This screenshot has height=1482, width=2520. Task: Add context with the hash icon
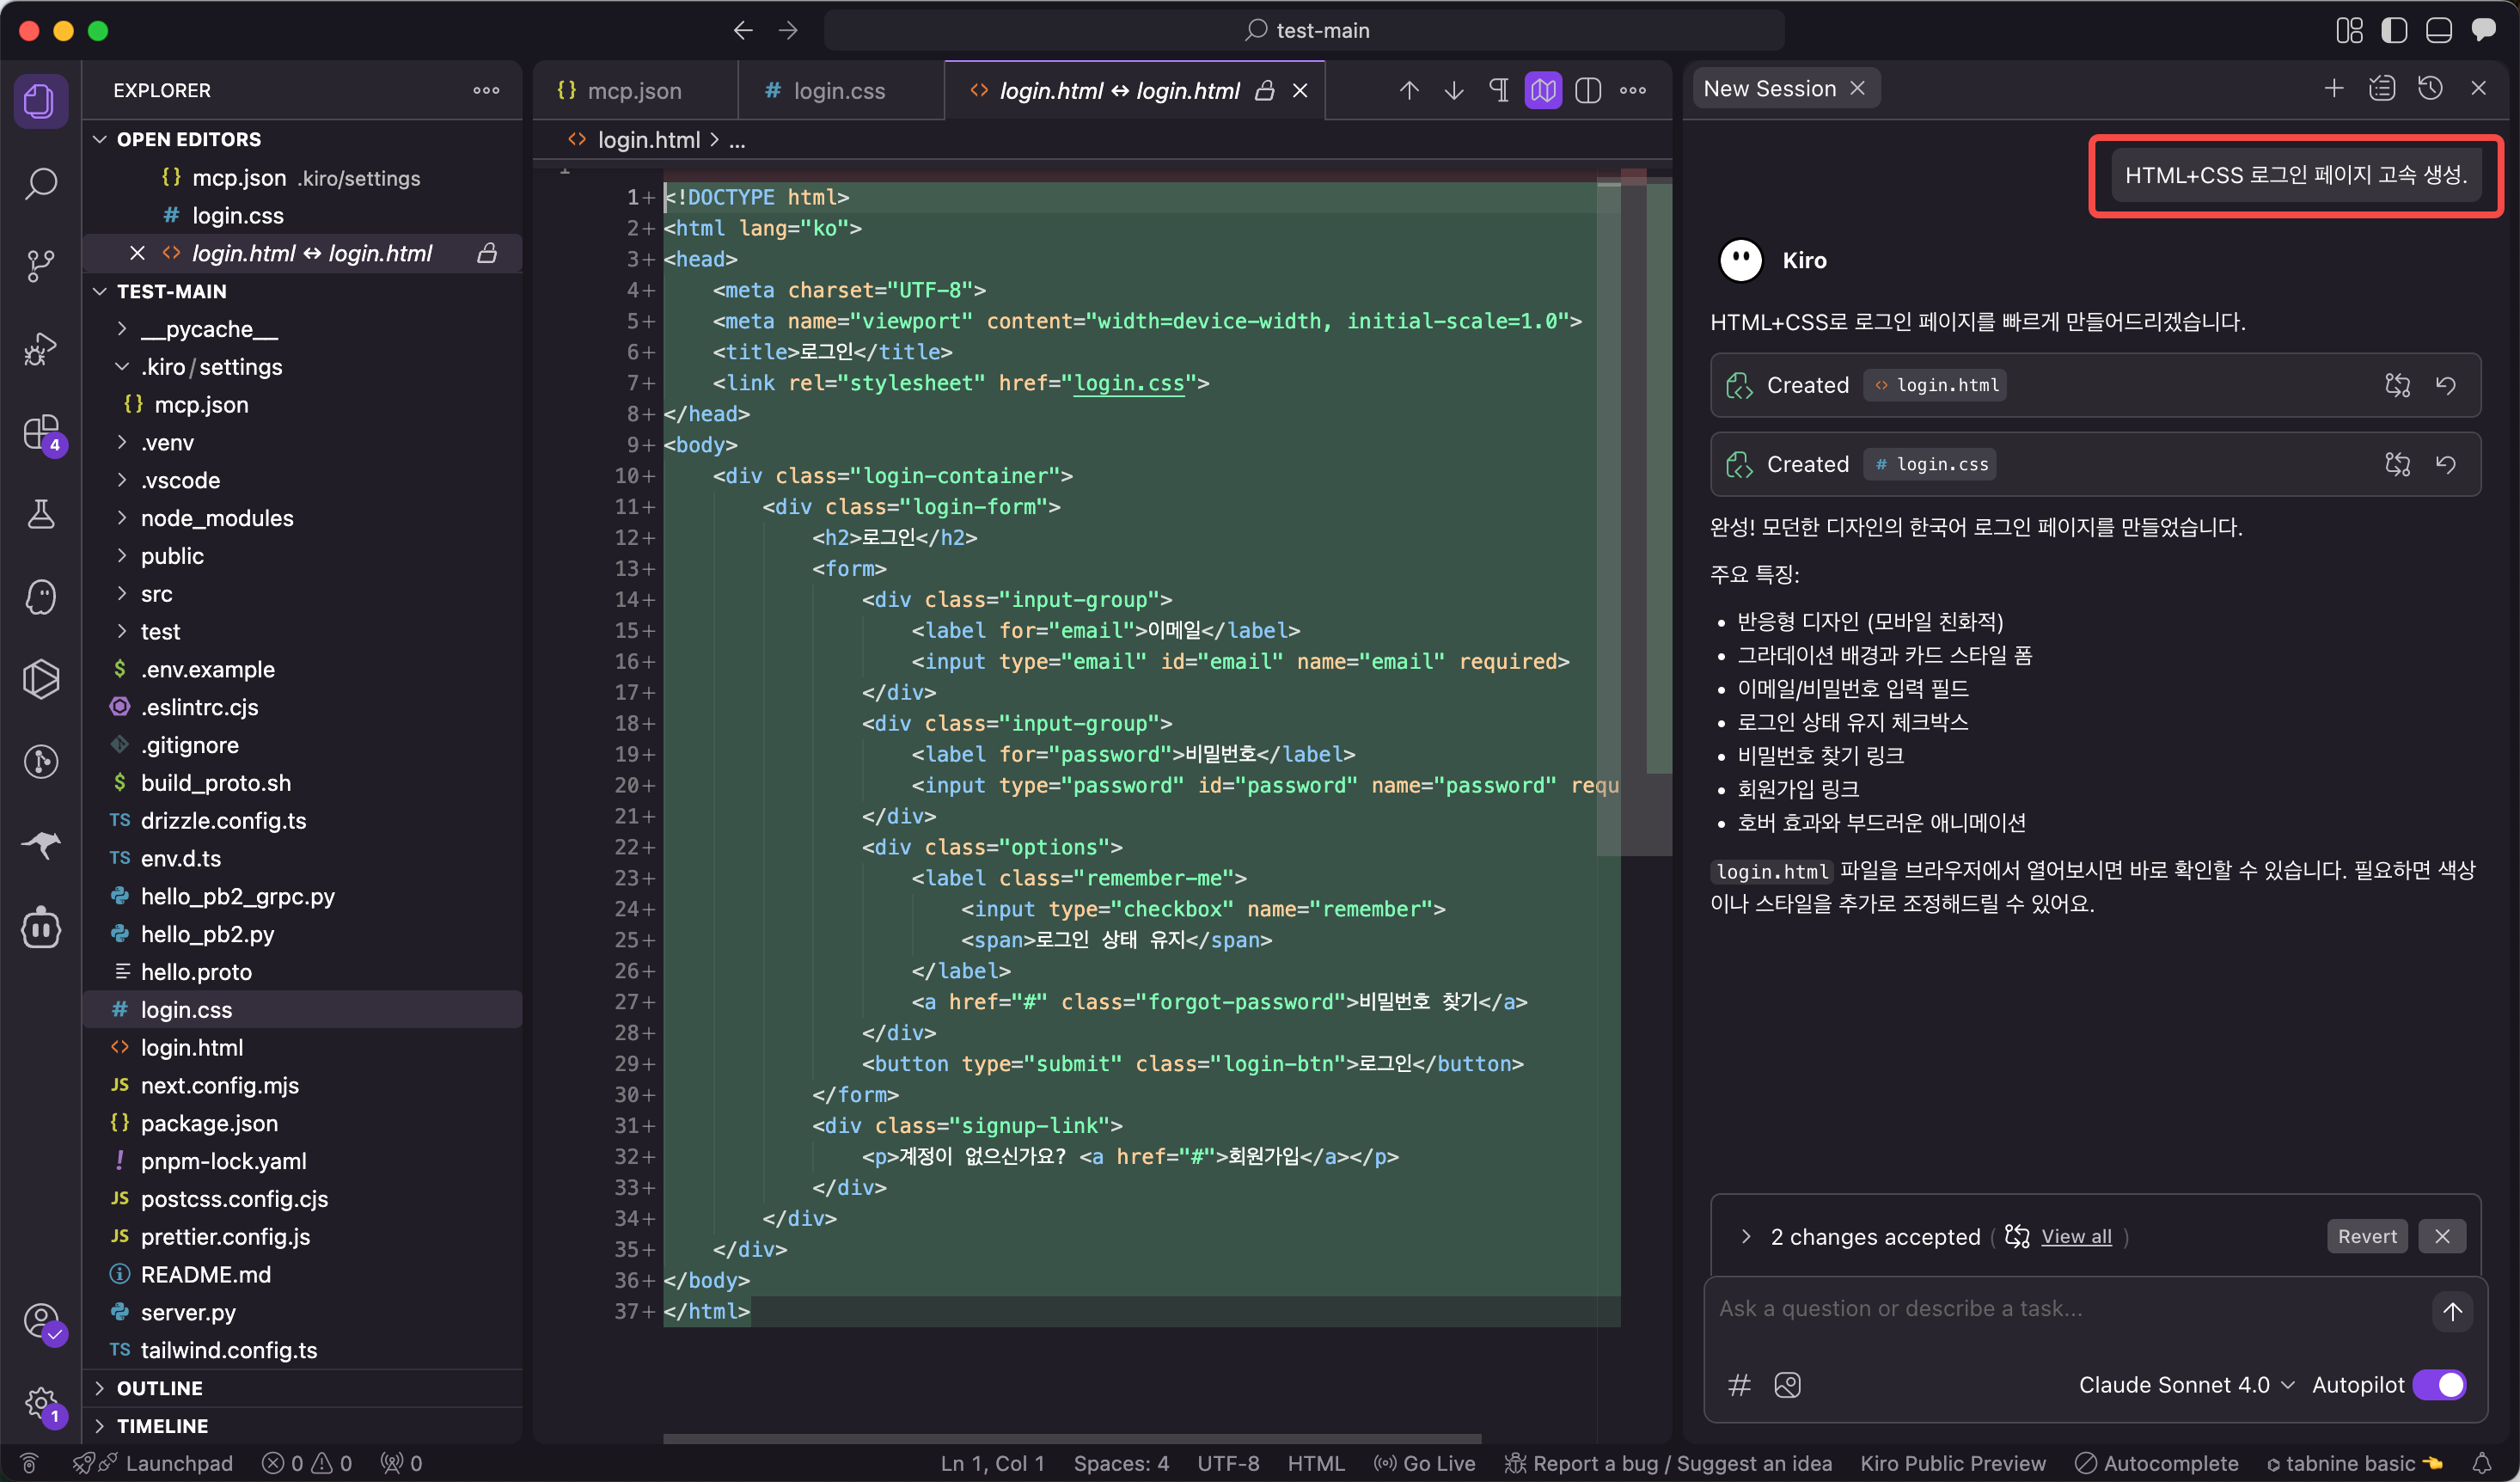(1739, 1385)
